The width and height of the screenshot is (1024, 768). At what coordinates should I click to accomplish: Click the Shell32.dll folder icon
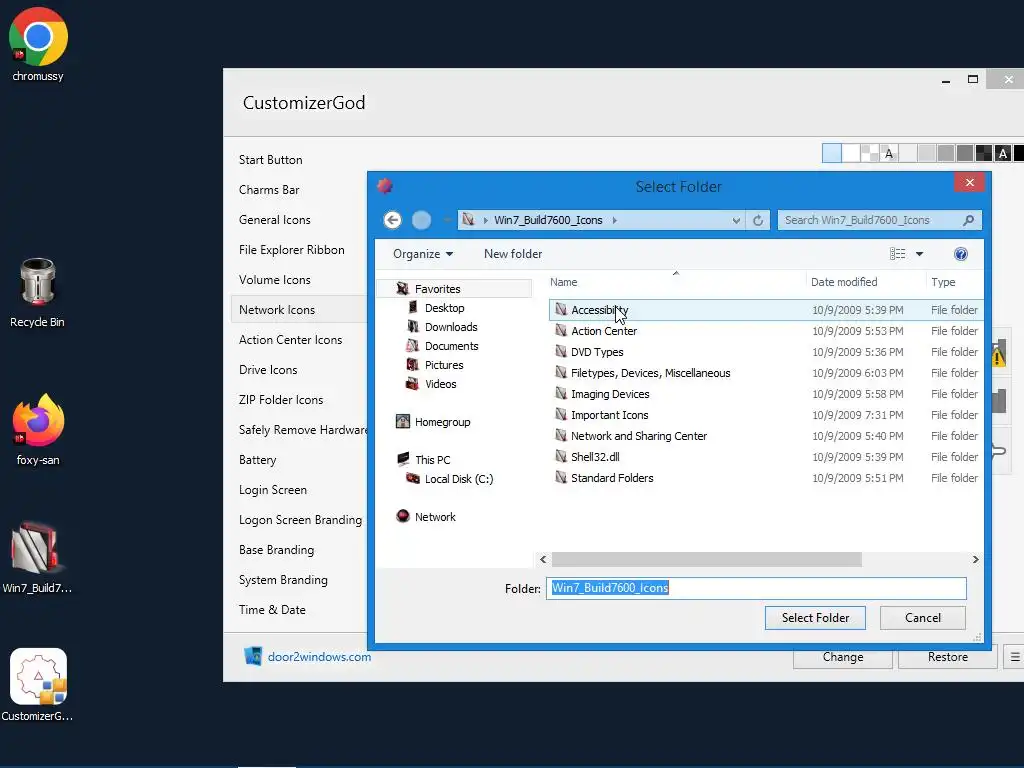pos(561,456)
